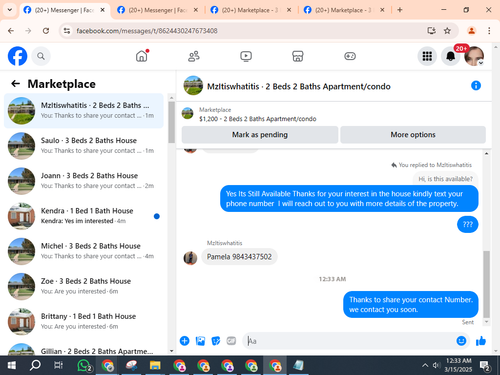Attach a photo with the image icon
Image resolution: width=500 pixels, height=375 pixels.
point(200,341)
